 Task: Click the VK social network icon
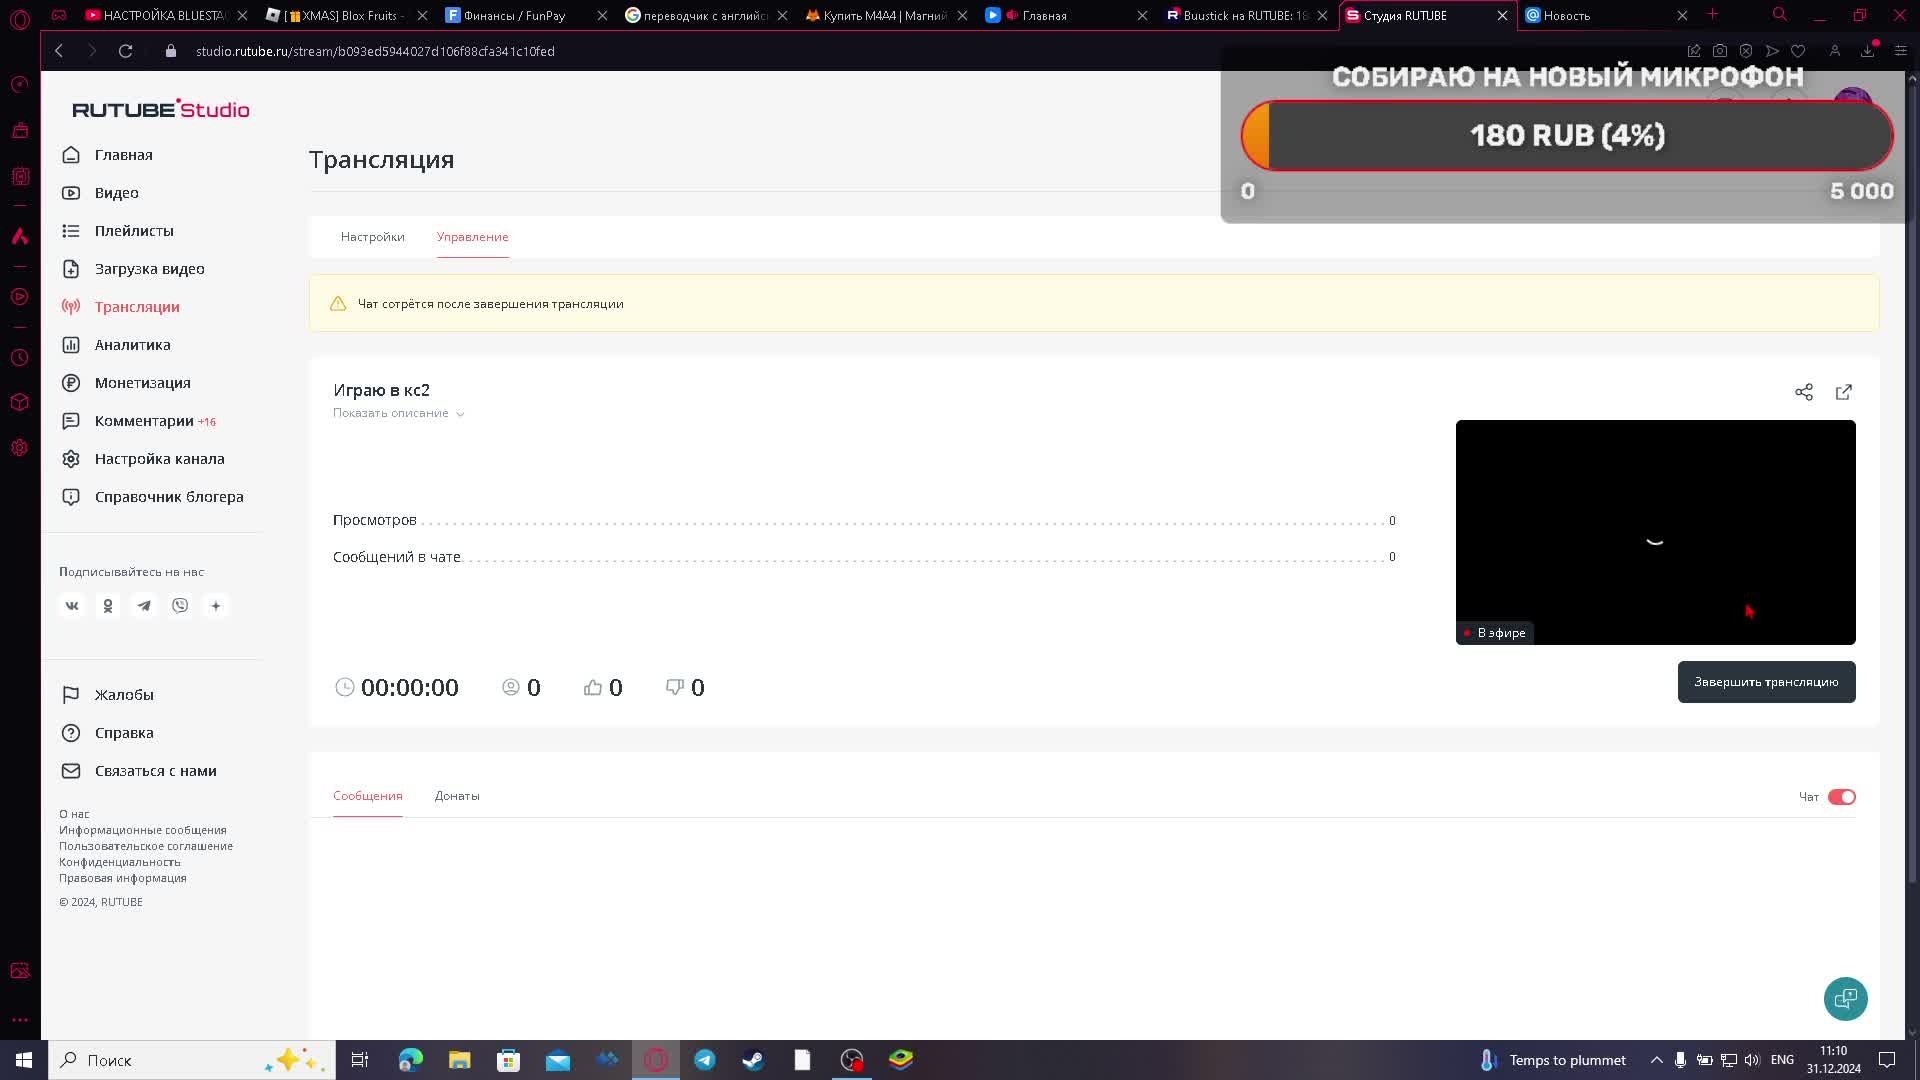coord(72,606)
